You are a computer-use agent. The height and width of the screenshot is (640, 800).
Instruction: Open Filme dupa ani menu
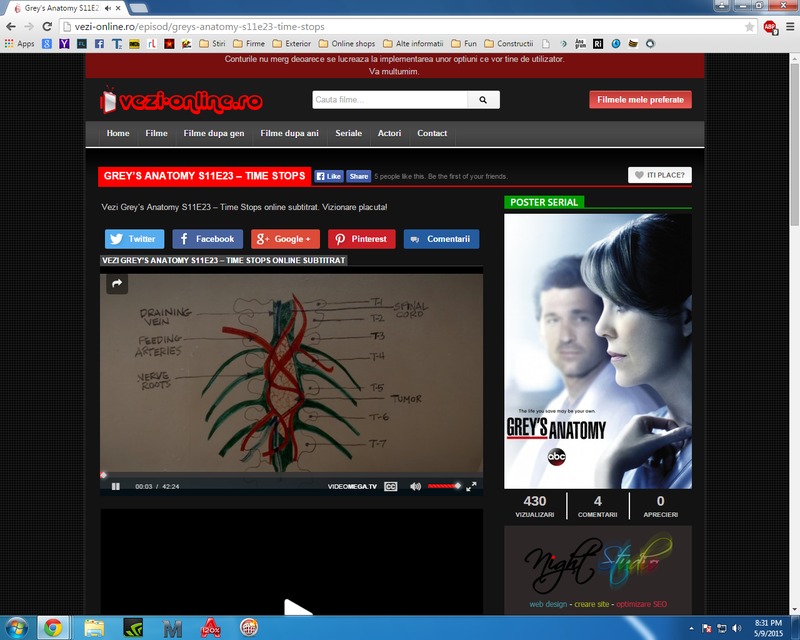point(289,133)
